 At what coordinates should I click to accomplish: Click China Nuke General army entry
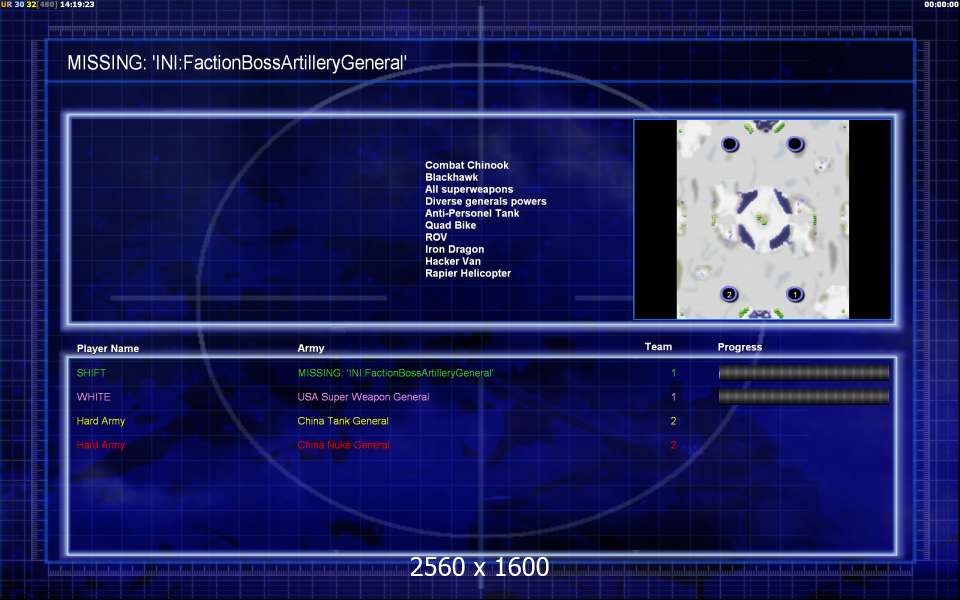(343, 445)
